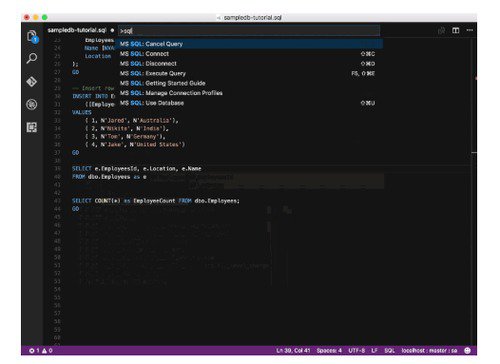
Task: Select MS SQL: Cancel Query command
Action: coord(249,44)
